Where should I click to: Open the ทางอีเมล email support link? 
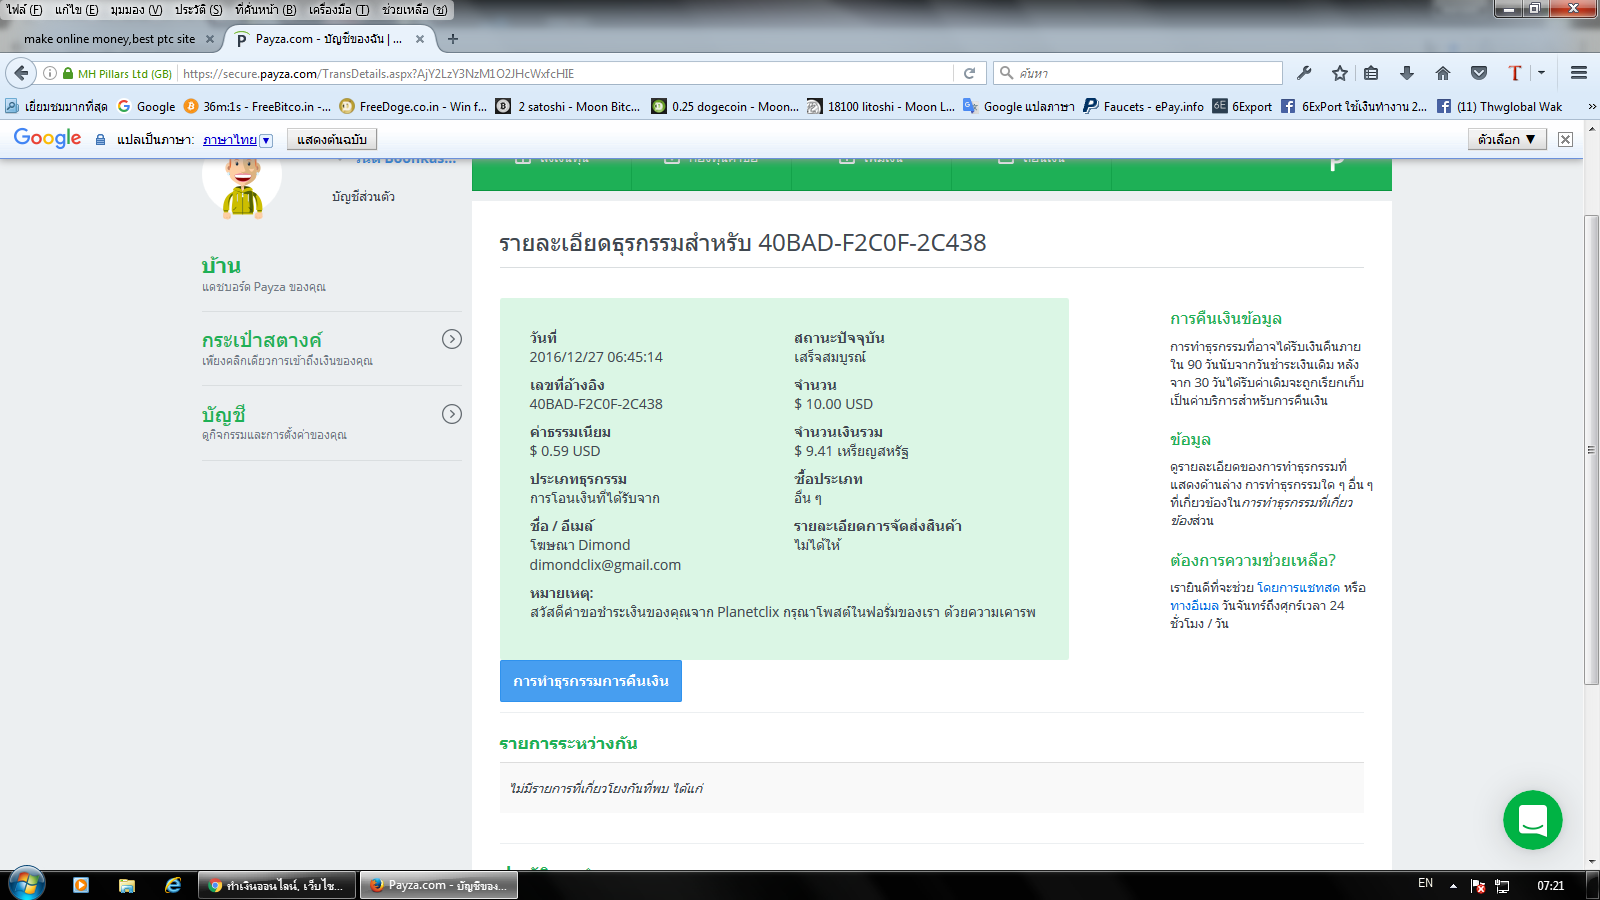[x=1194, y=605]
